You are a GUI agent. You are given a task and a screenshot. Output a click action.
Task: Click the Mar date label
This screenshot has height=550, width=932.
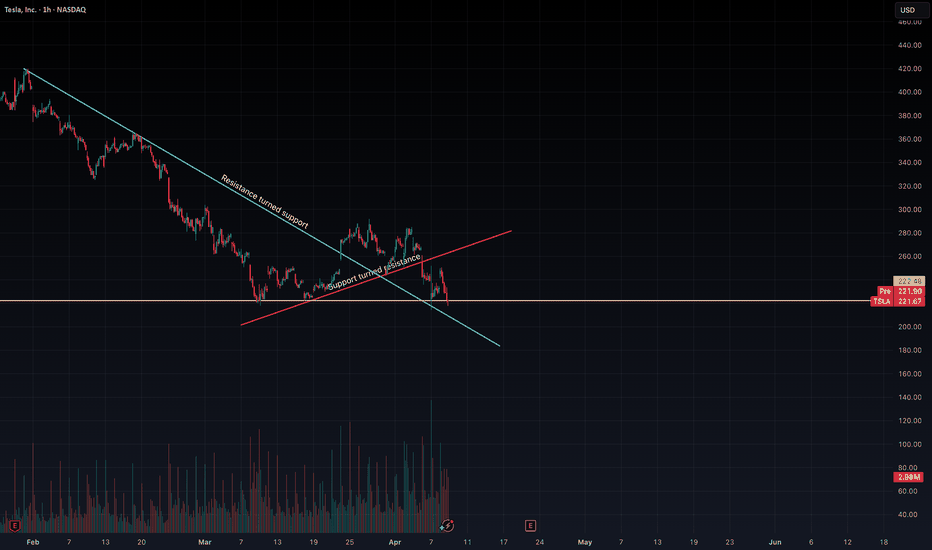(204, 542)
